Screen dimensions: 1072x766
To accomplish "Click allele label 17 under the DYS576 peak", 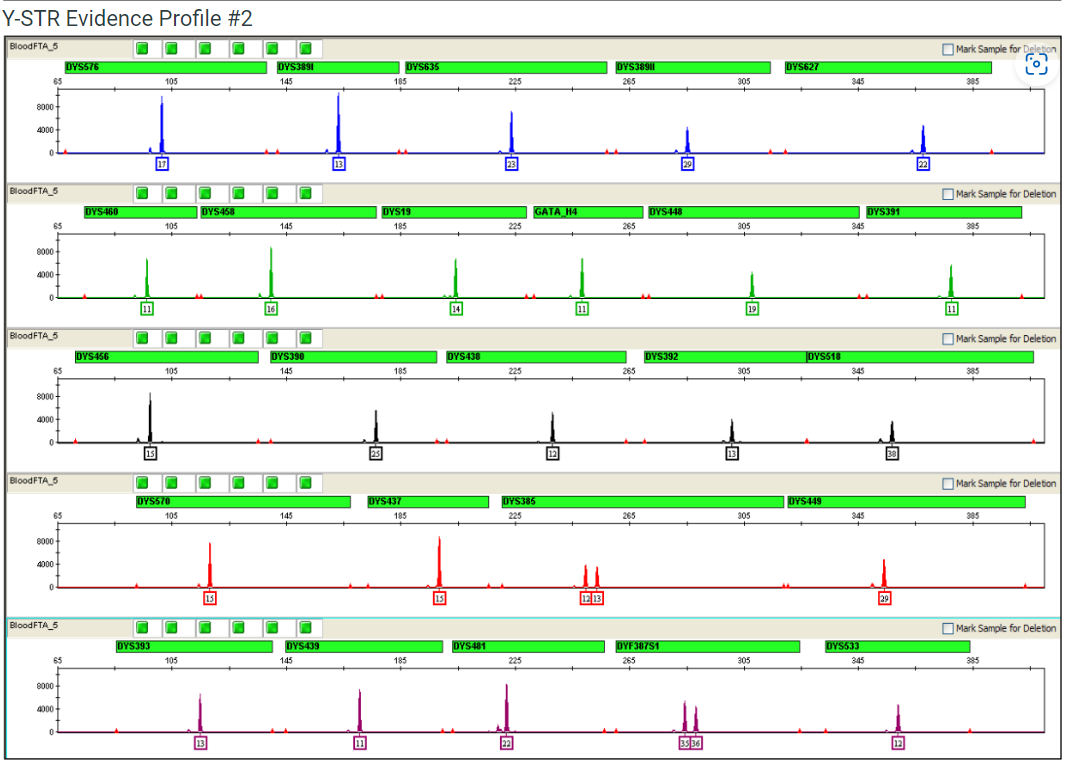I will [161, 163].
